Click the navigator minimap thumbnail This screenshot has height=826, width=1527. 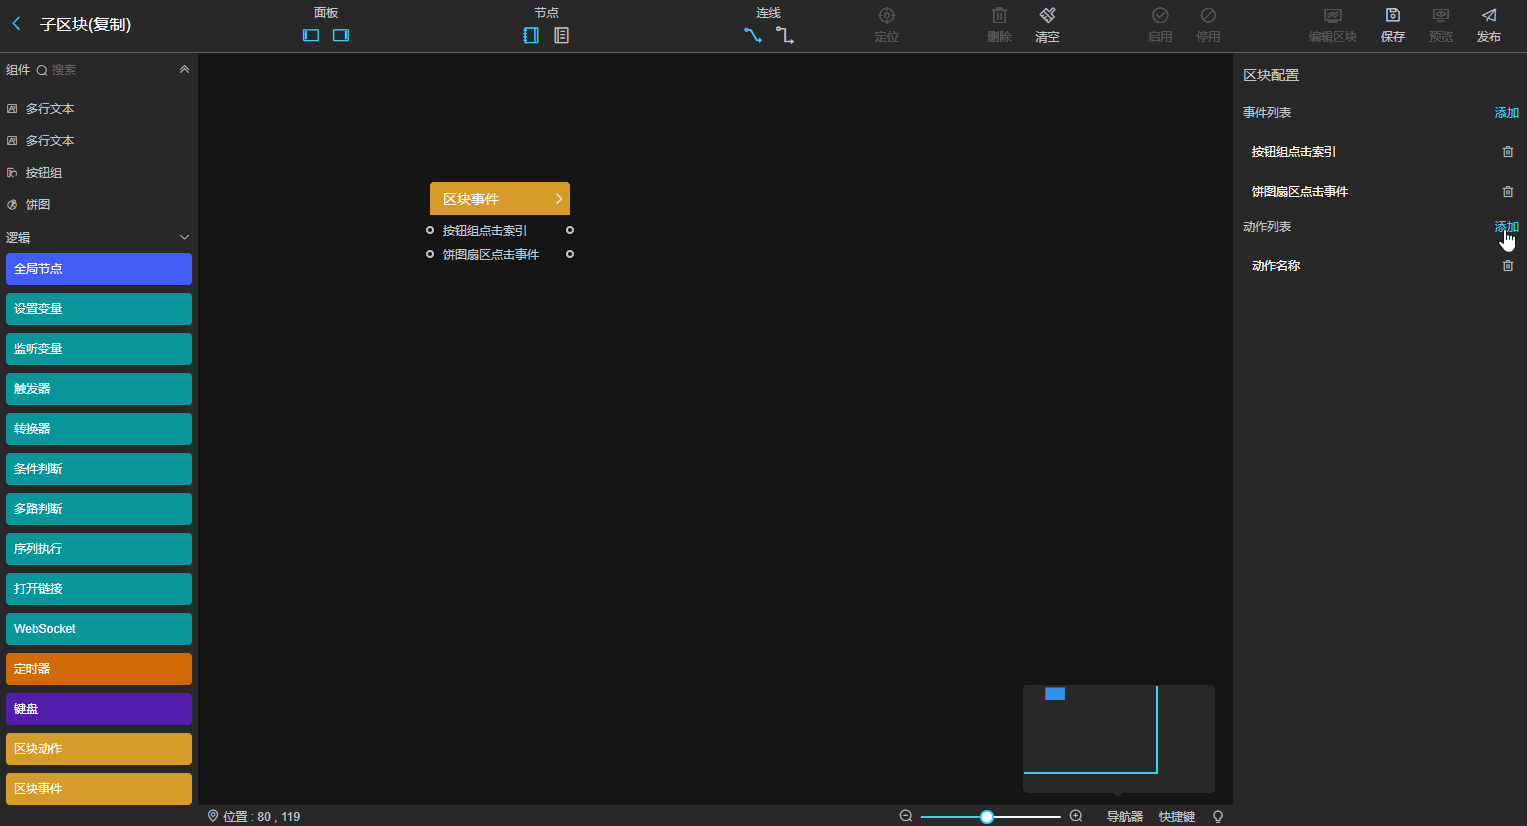(x=1119, y=739)
